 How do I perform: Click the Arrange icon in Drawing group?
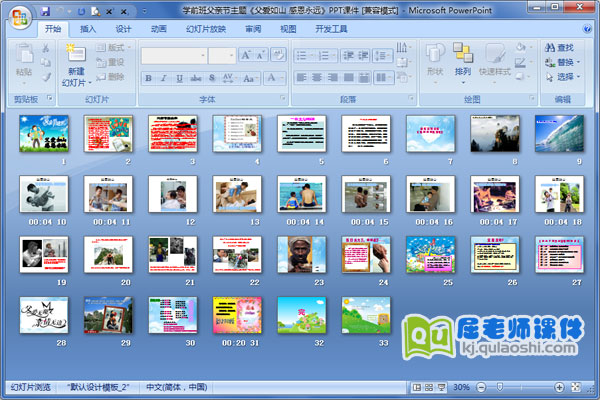(x=463, y=58)
